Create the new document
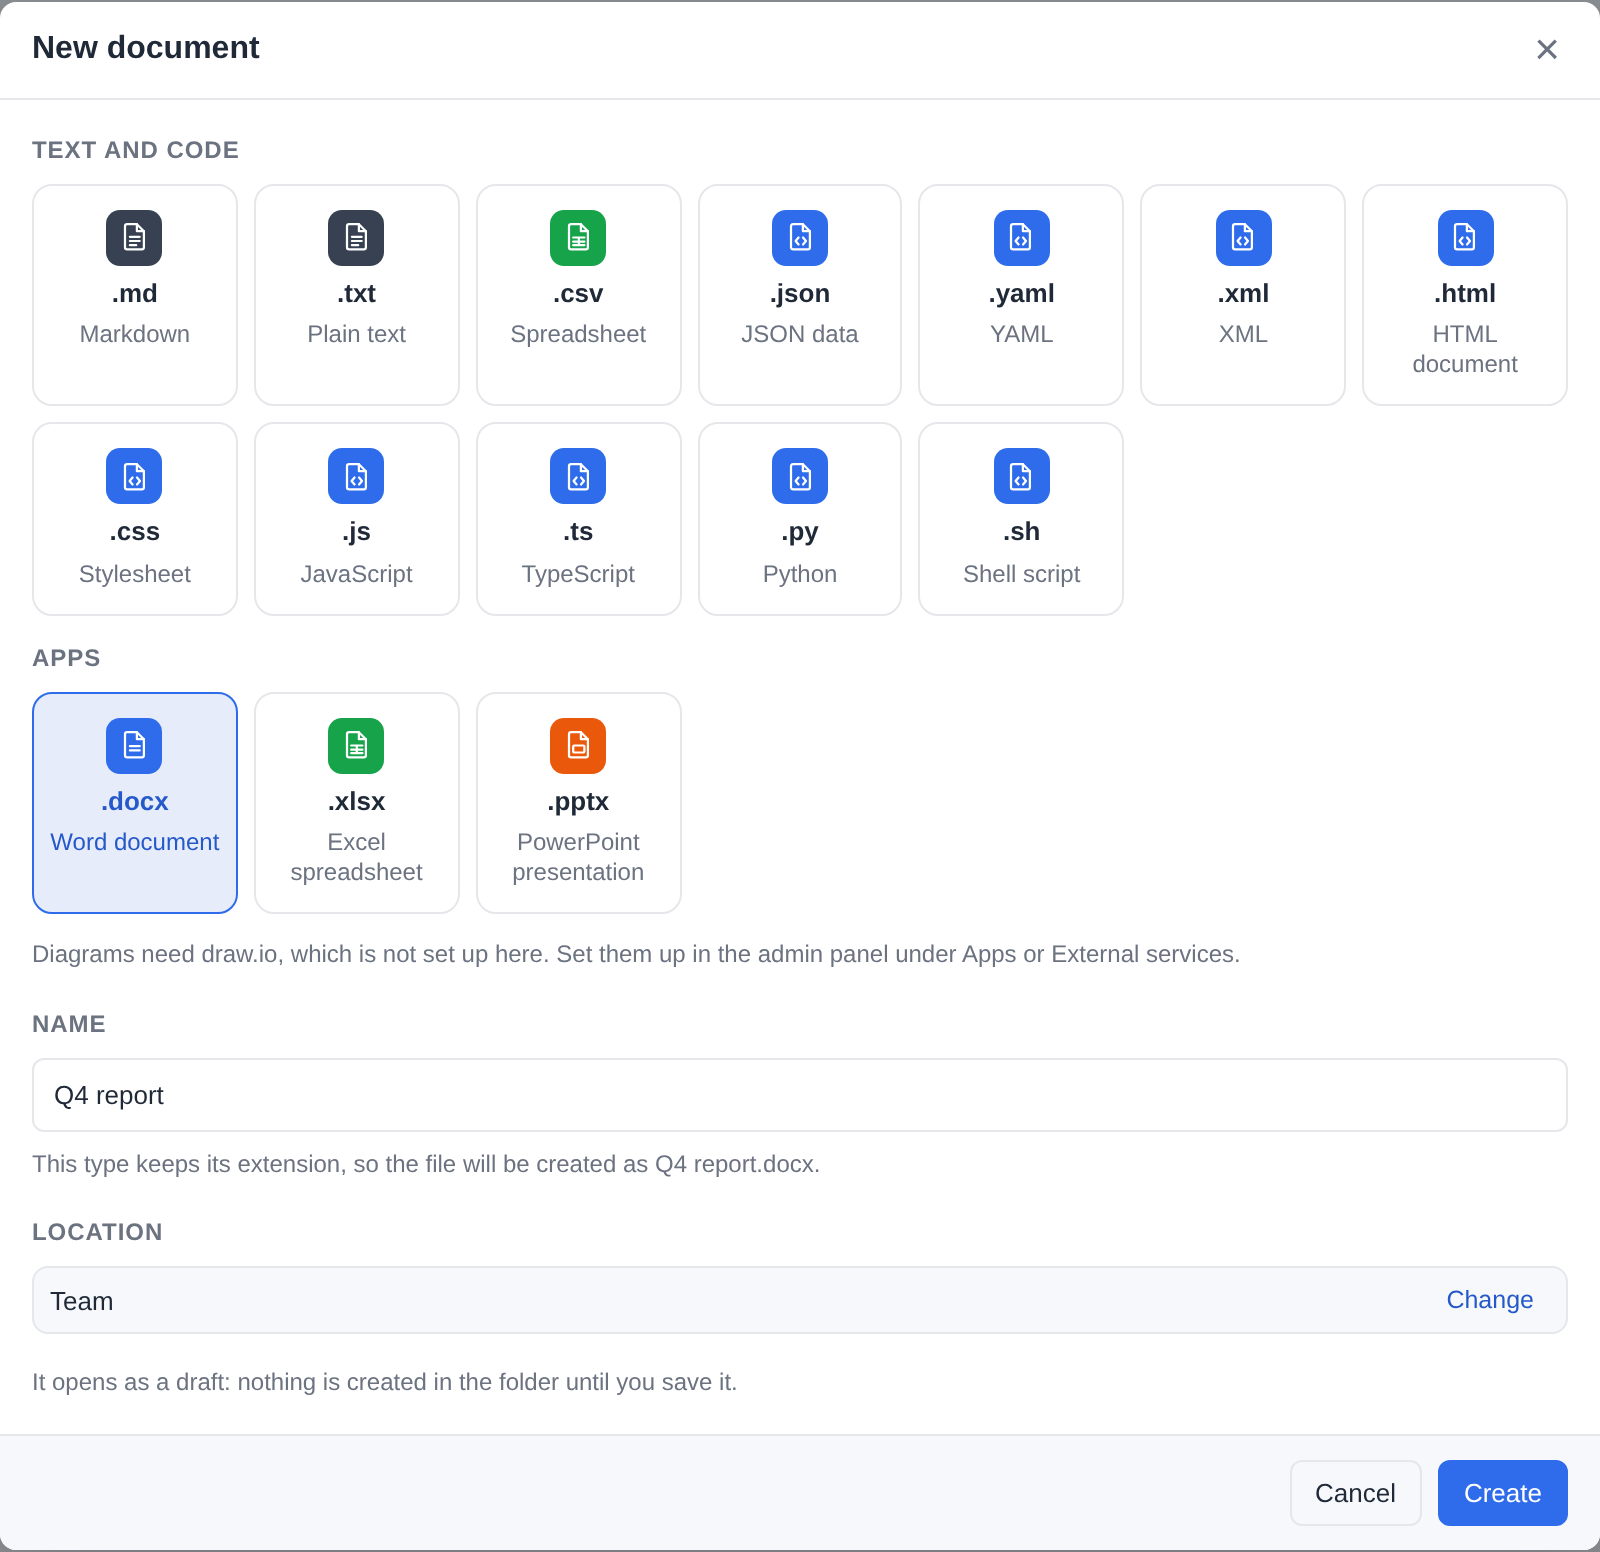Screen dimensions: 1600x1552 pos(1502,1493)
